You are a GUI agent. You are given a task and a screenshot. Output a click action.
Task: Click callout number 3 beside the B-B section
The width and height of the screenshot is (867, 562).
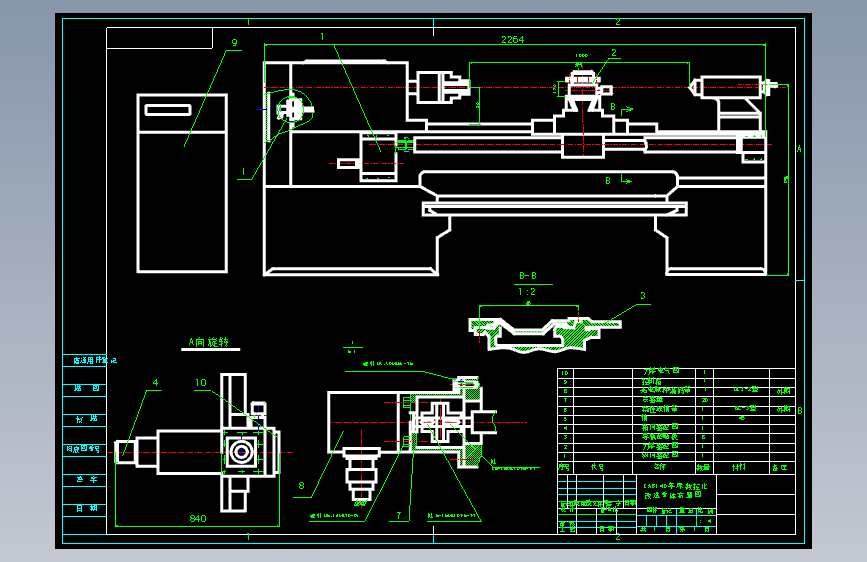643,296
